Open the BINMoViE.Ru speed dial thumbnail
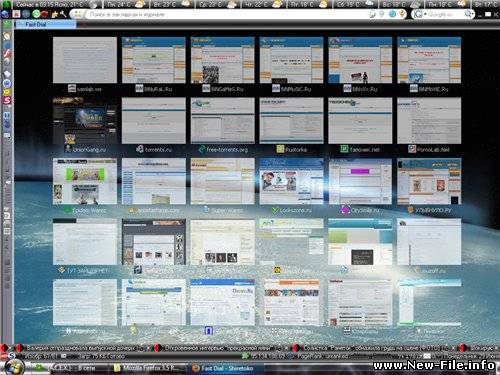 pyautogui.click(x=429, y=60)
